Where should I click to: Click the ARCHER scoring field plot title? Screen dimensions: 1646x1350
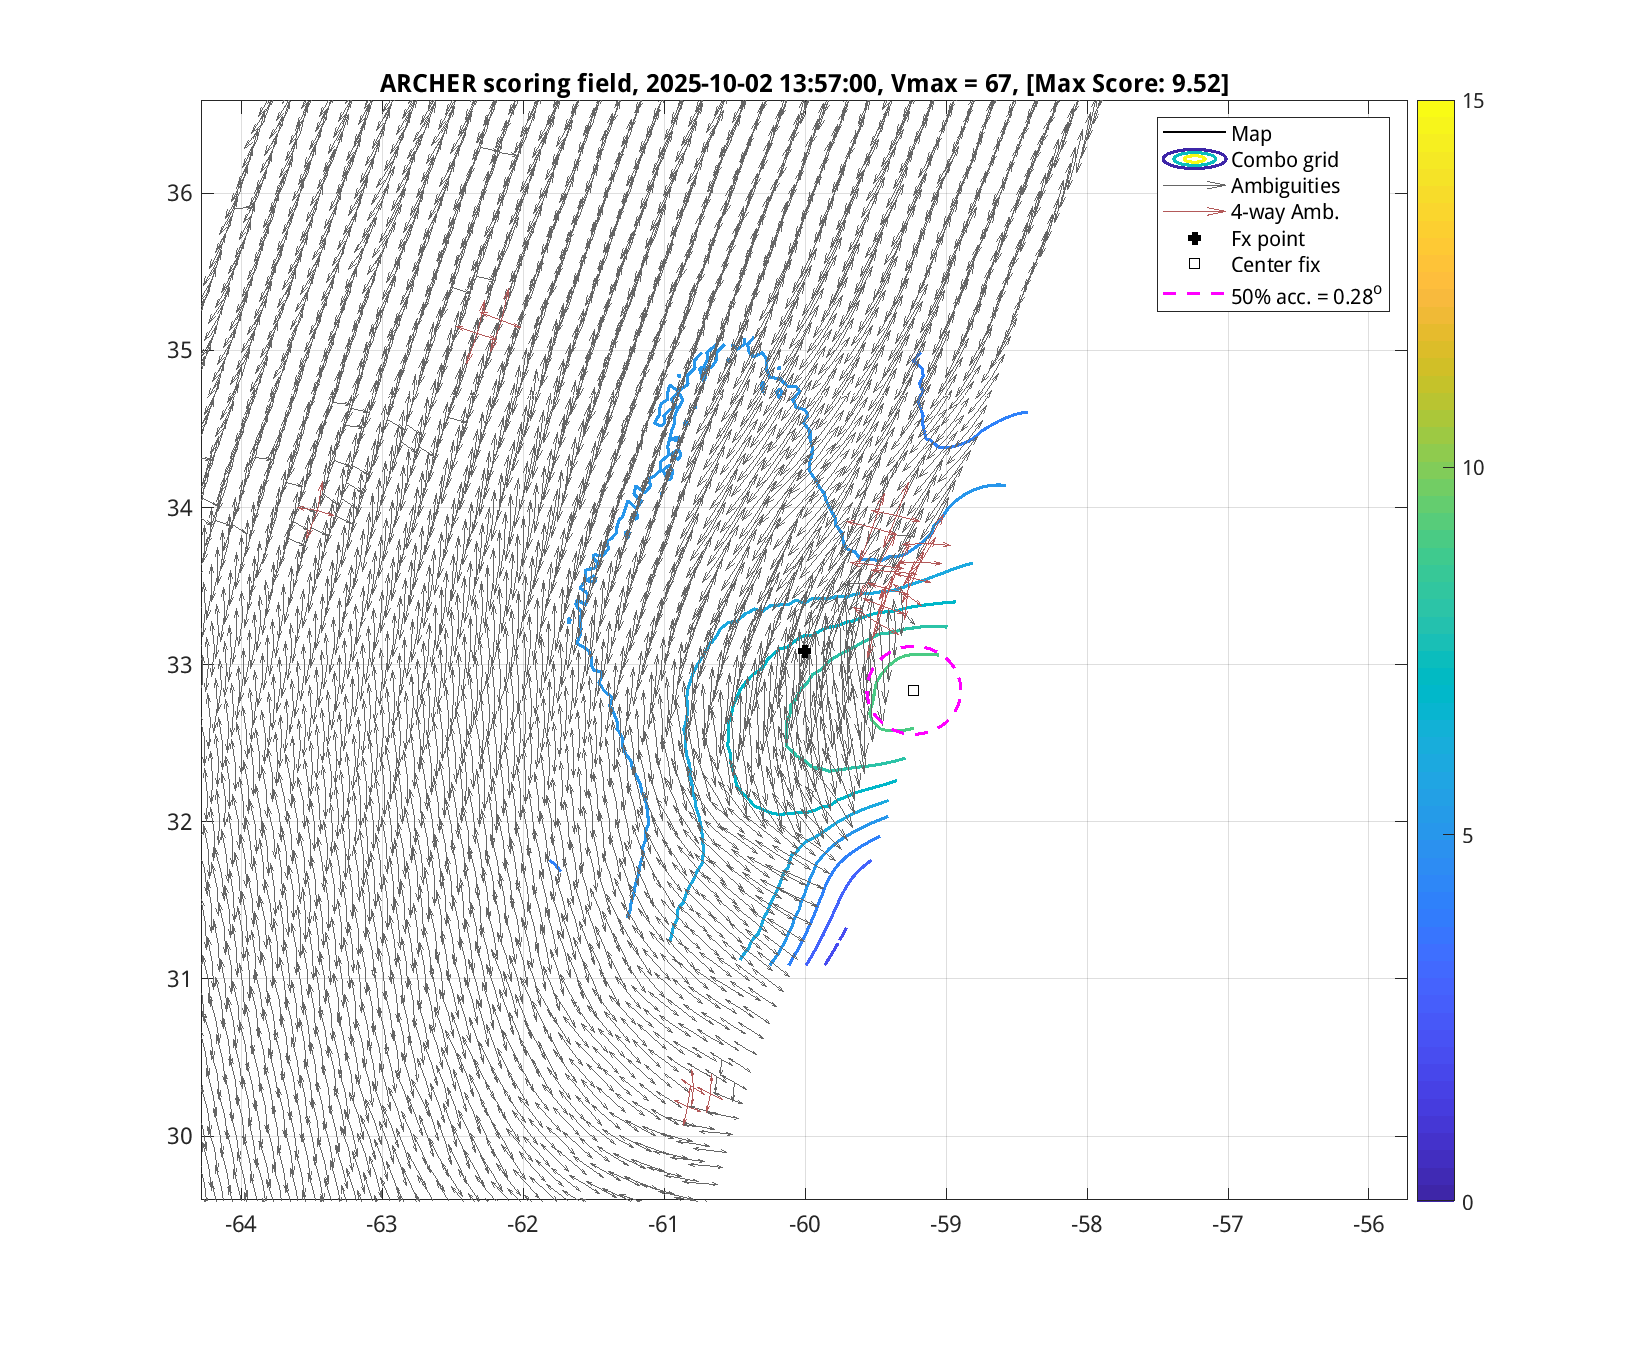(x=804, y=83)
